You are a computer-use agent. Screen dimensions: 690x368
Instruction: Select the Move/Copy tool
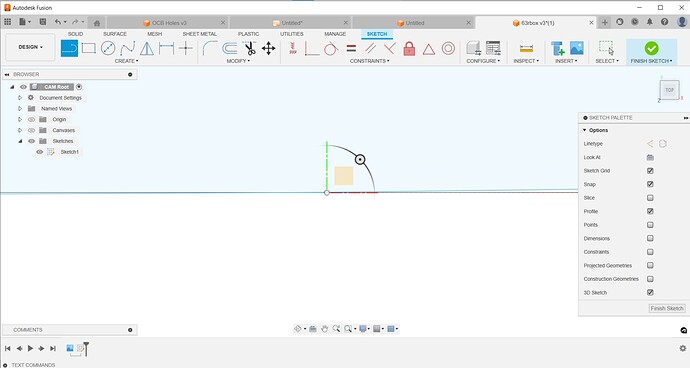[268, 48]
